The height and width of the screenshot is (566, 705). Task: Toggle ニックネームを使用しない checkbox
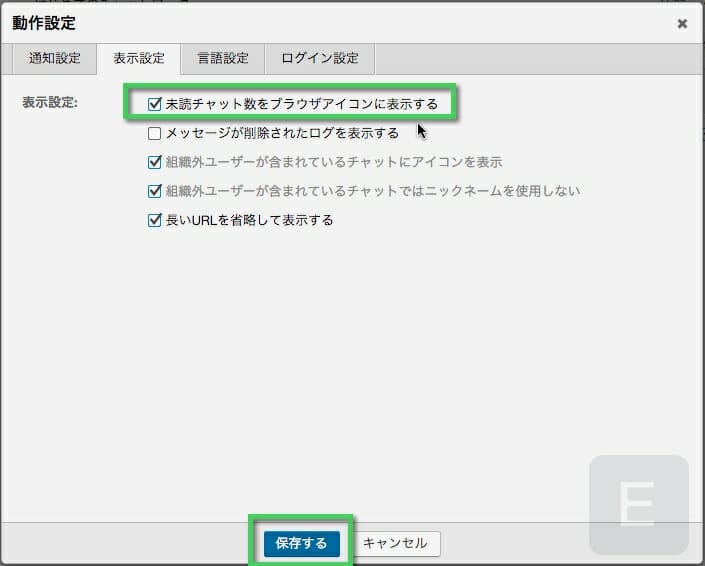click(154, 191)
